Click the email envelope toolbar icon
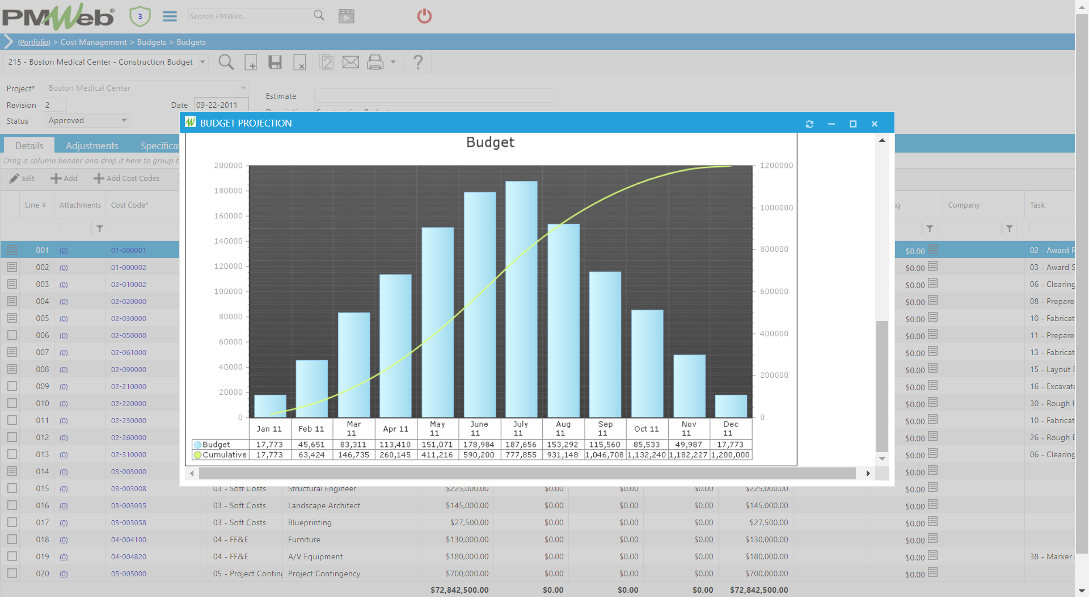The height and width of the screenshot is (597, 1089). (351, 62)
